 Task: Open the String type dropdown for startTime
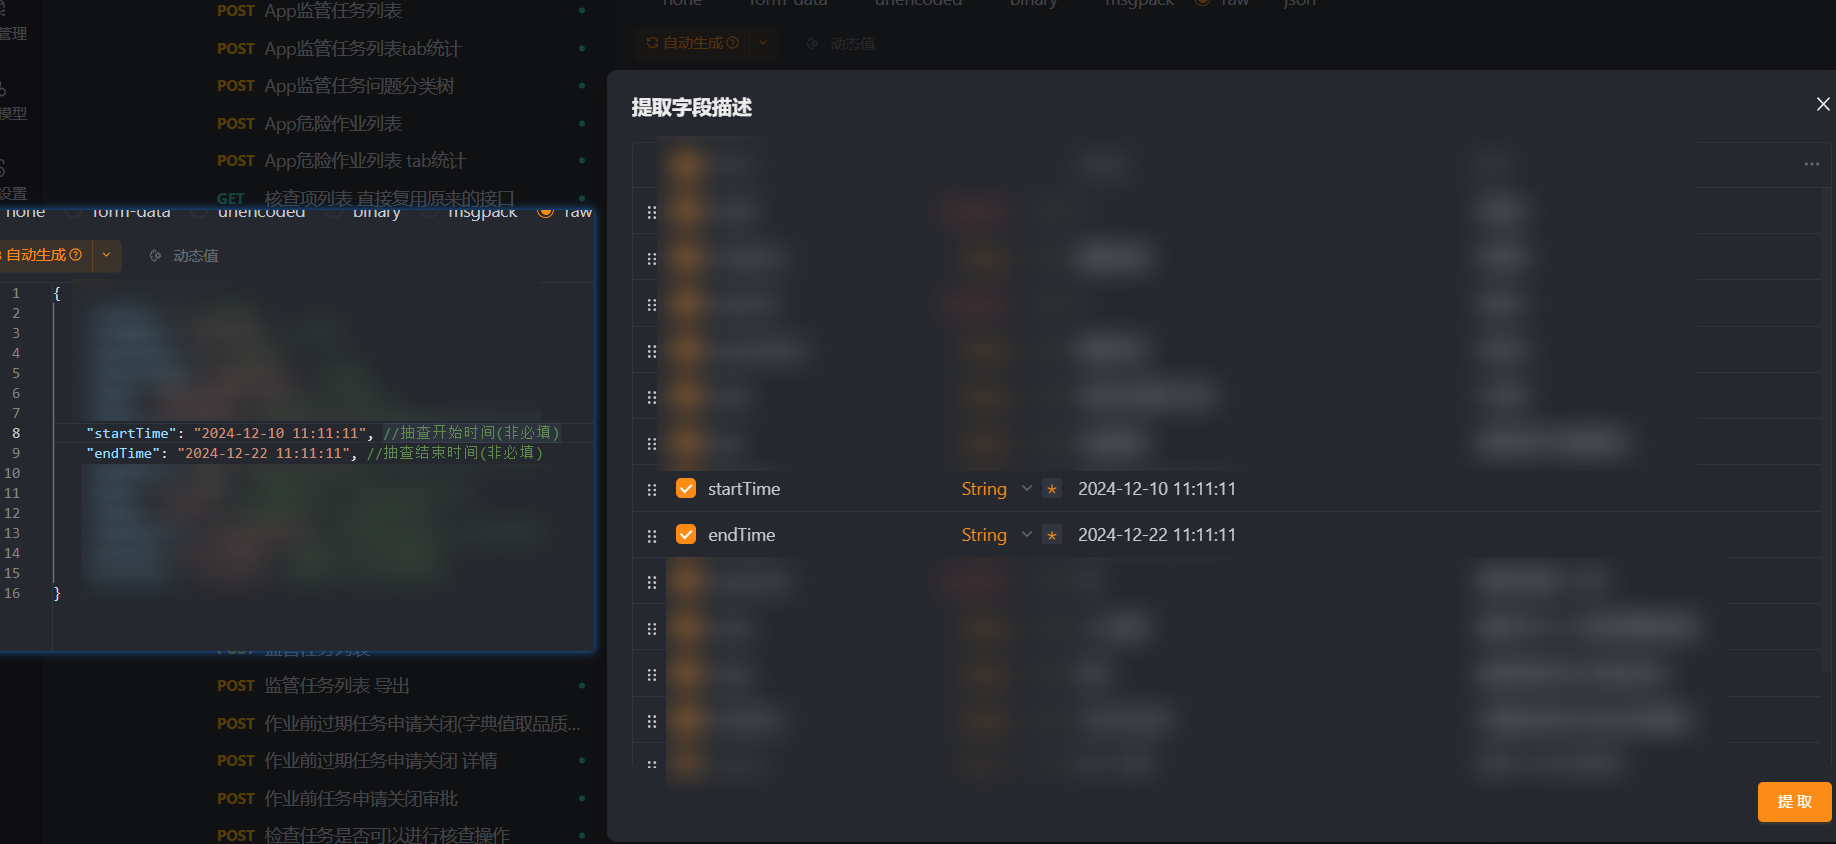coord(996,489)
